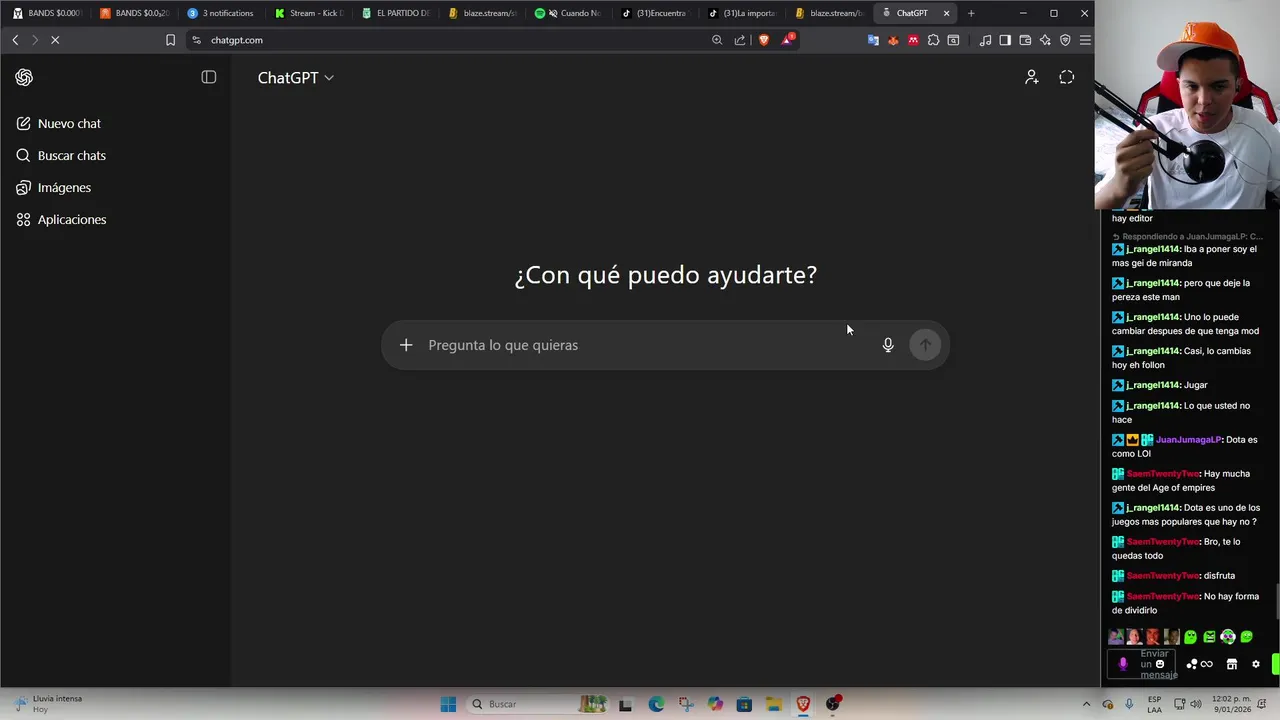Open Leo AI sparkle icon
The image size is (1280, 720).
click(x=1045, y=40)
